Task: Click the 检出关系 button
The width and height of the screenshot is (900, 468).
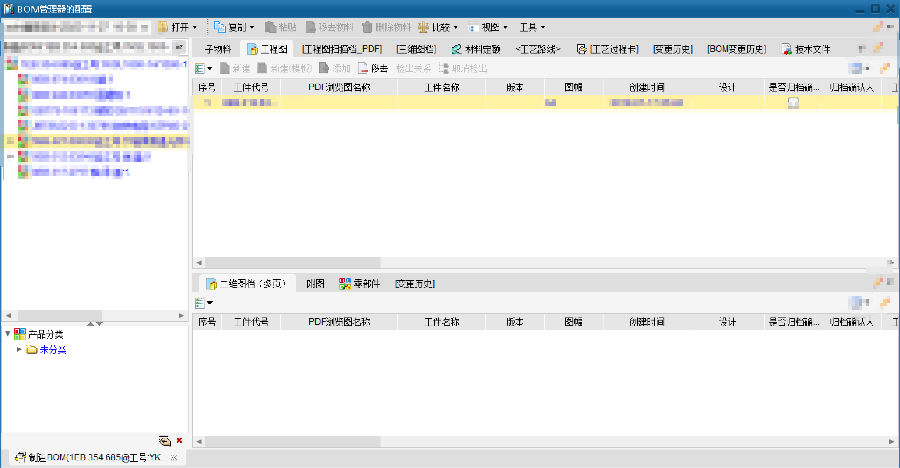Action: 413,68
